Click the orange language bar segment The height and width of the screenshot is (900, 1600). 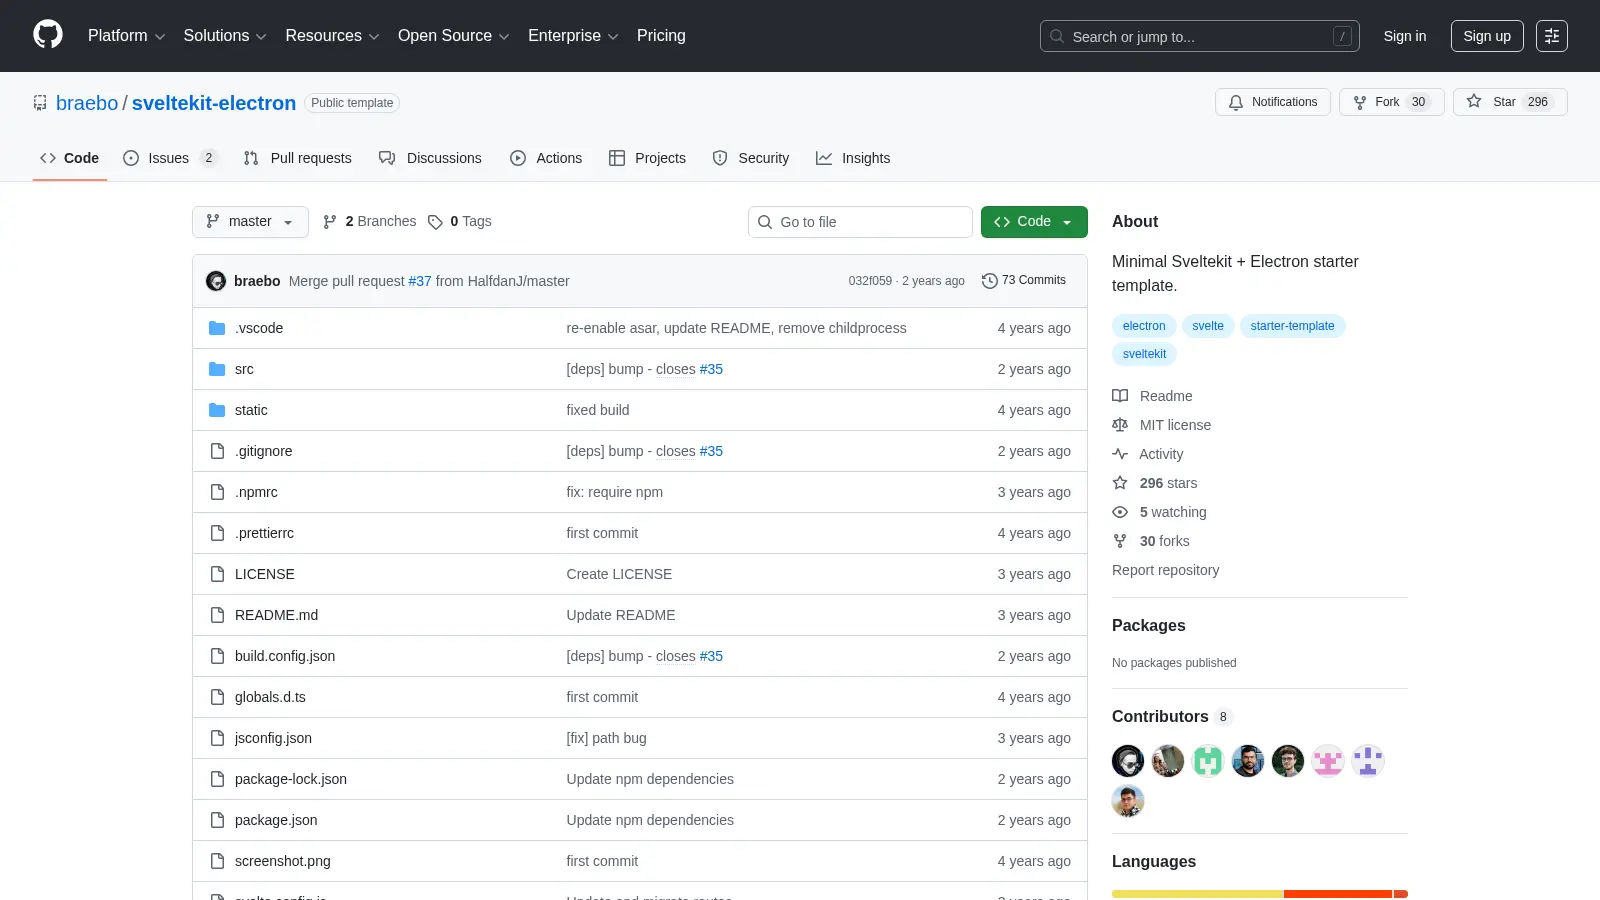(x=1338, y=894)
